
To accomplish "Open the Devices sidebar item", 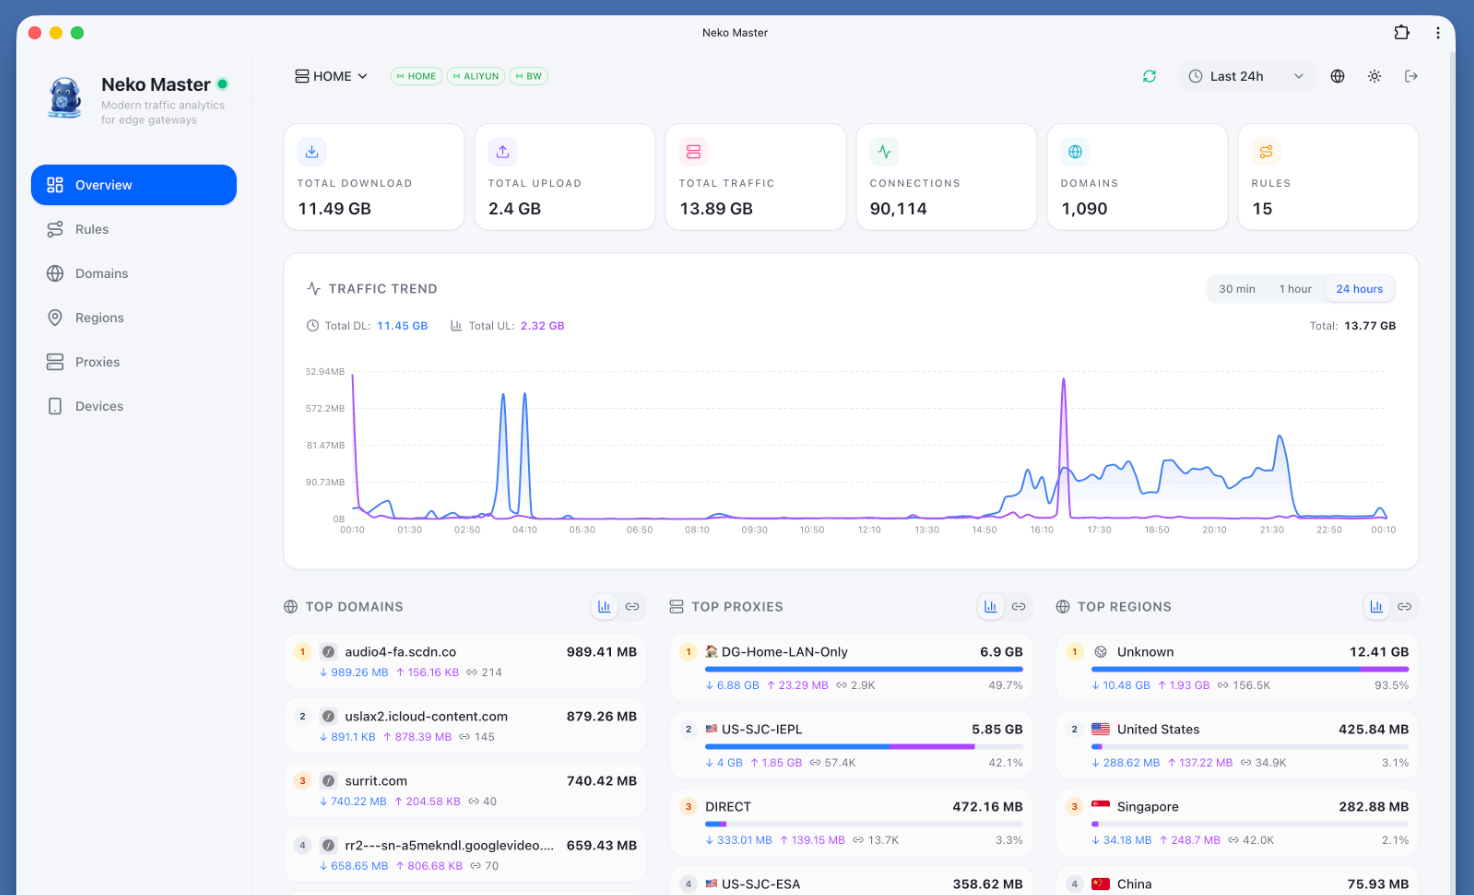I will click(134, 406).
